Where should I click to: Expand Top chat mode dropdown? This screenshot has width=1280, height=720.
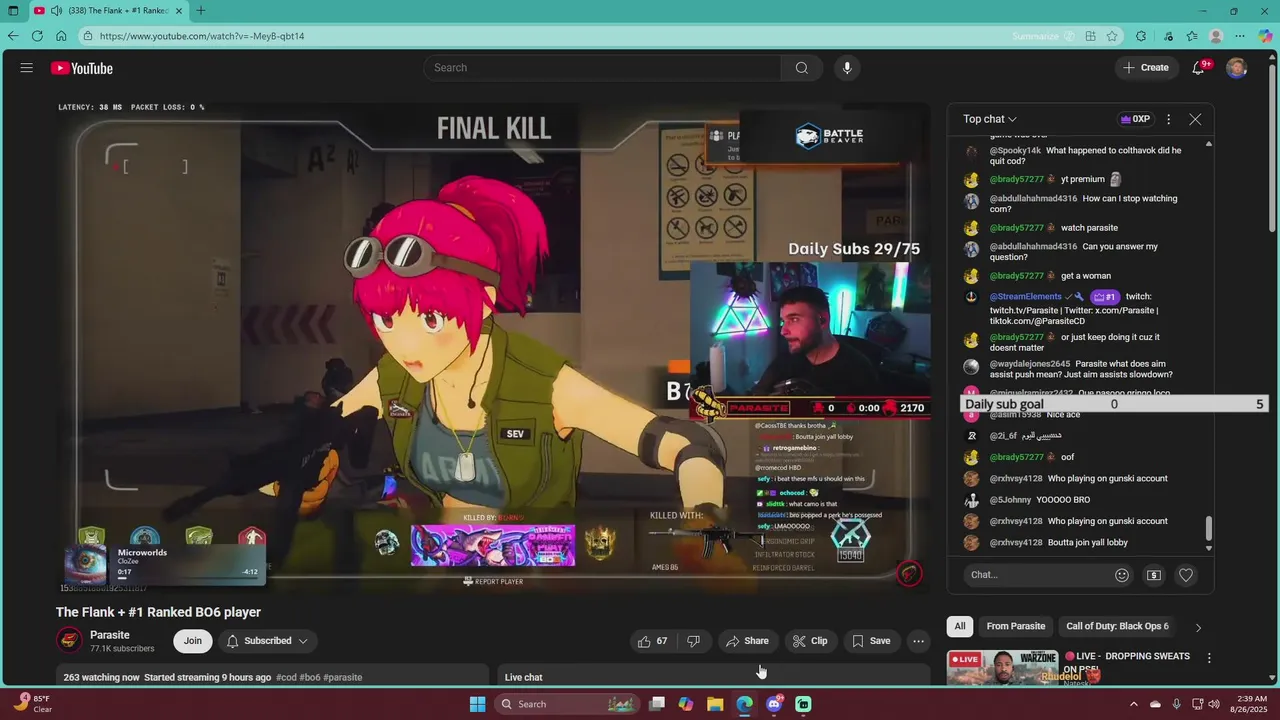tap(990, 119)
